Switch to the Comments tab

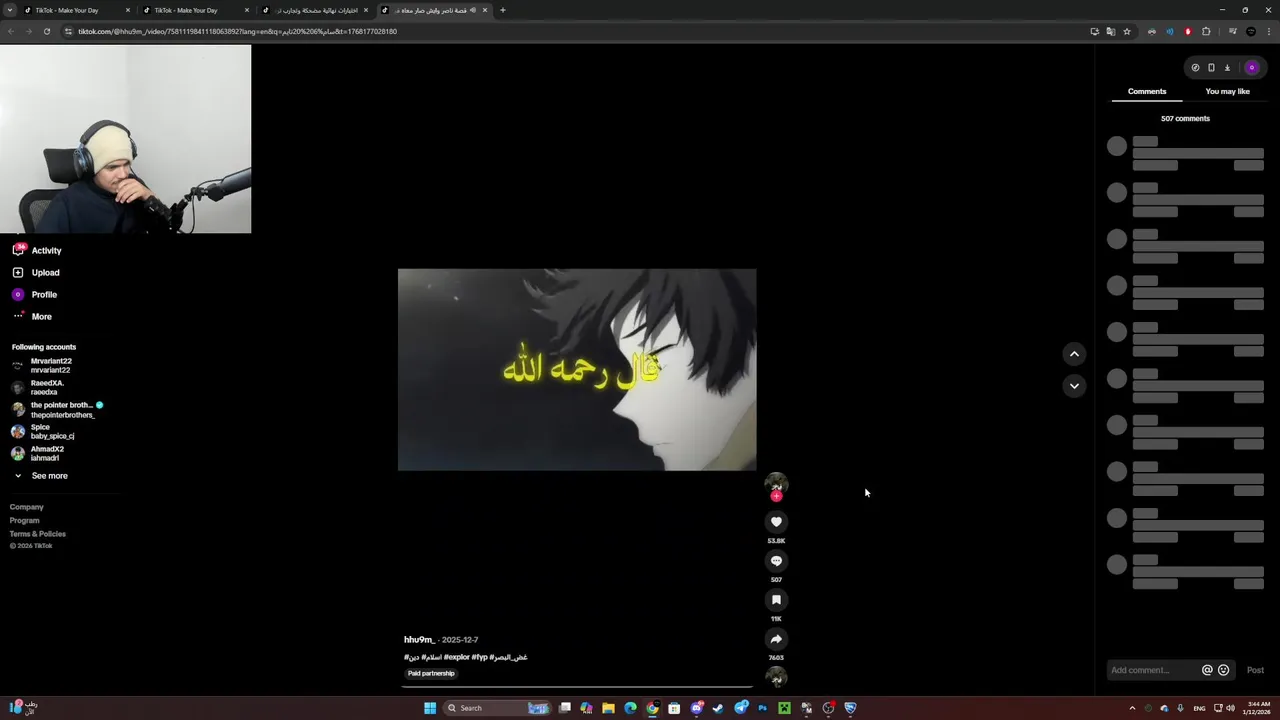click(1147, 91)
